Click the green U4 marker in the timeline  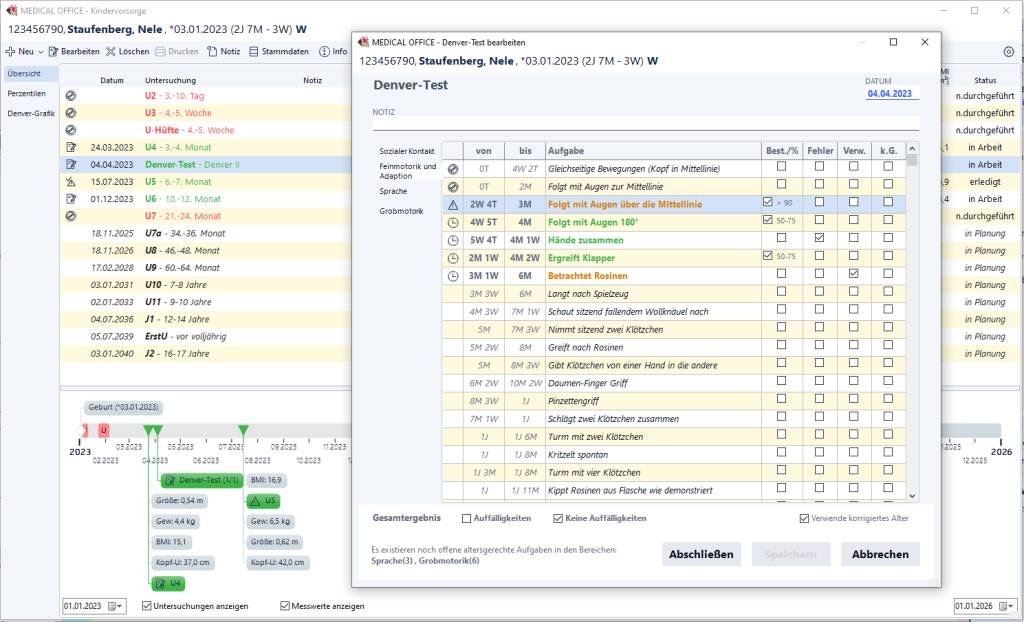(x=168, y=583)
